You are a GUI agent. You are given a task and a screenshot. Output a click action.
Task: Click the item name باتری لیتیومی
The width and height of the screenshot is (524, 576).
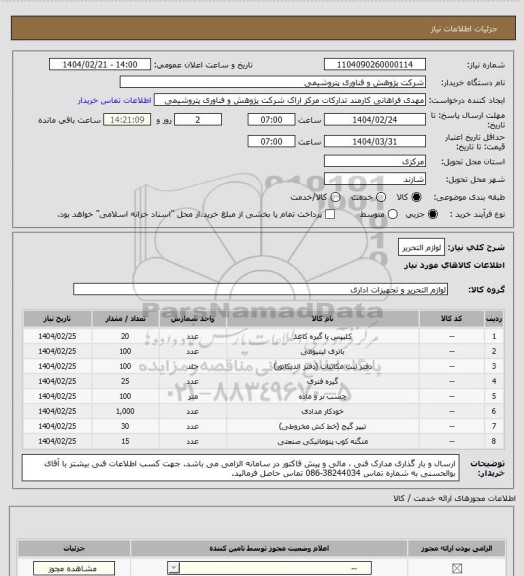(x=322, y=352)
